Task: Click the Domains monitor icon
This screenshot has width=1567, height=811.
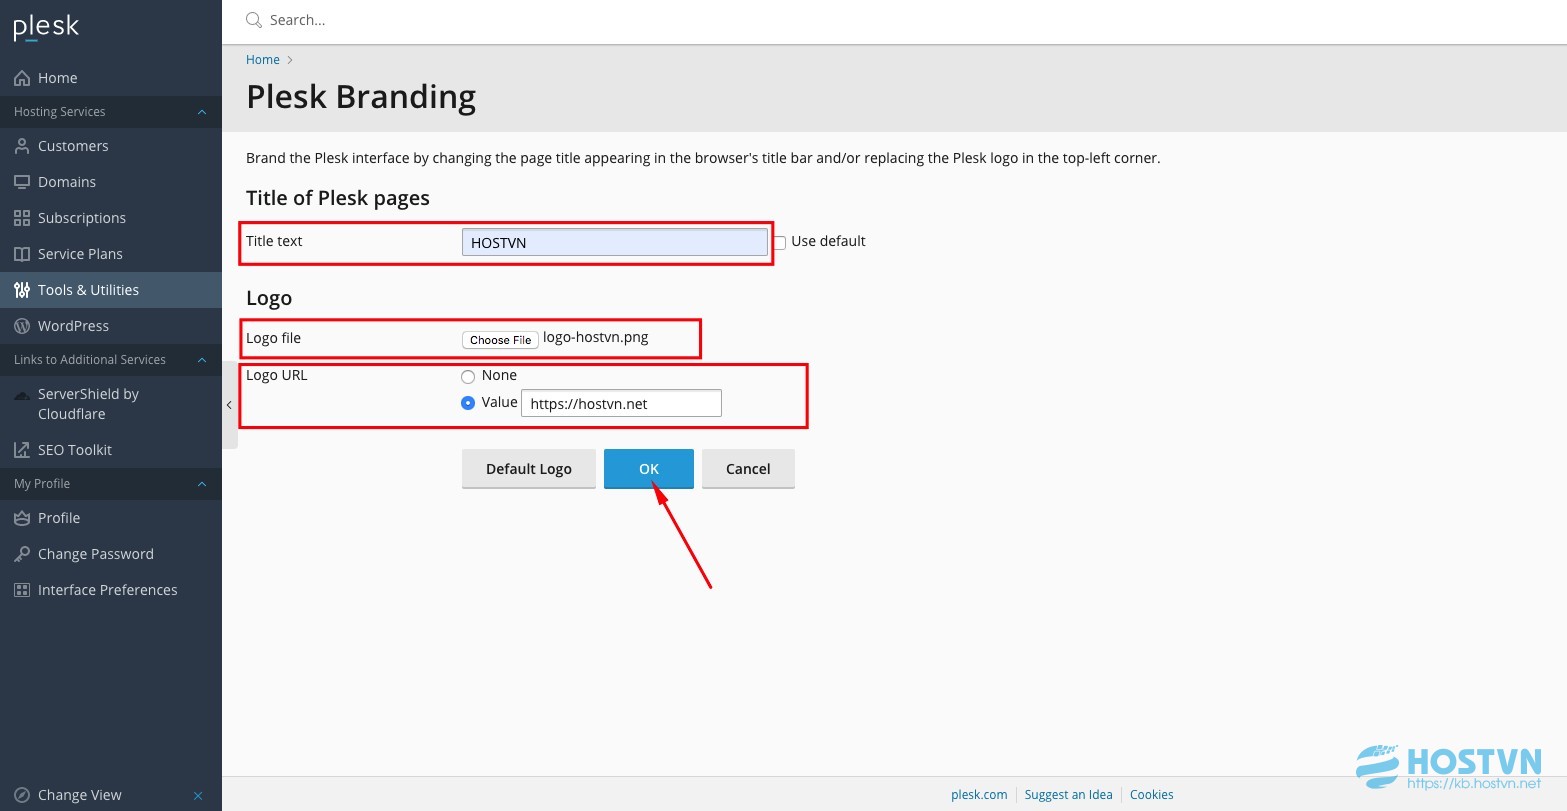Action: tap(22, 182)
